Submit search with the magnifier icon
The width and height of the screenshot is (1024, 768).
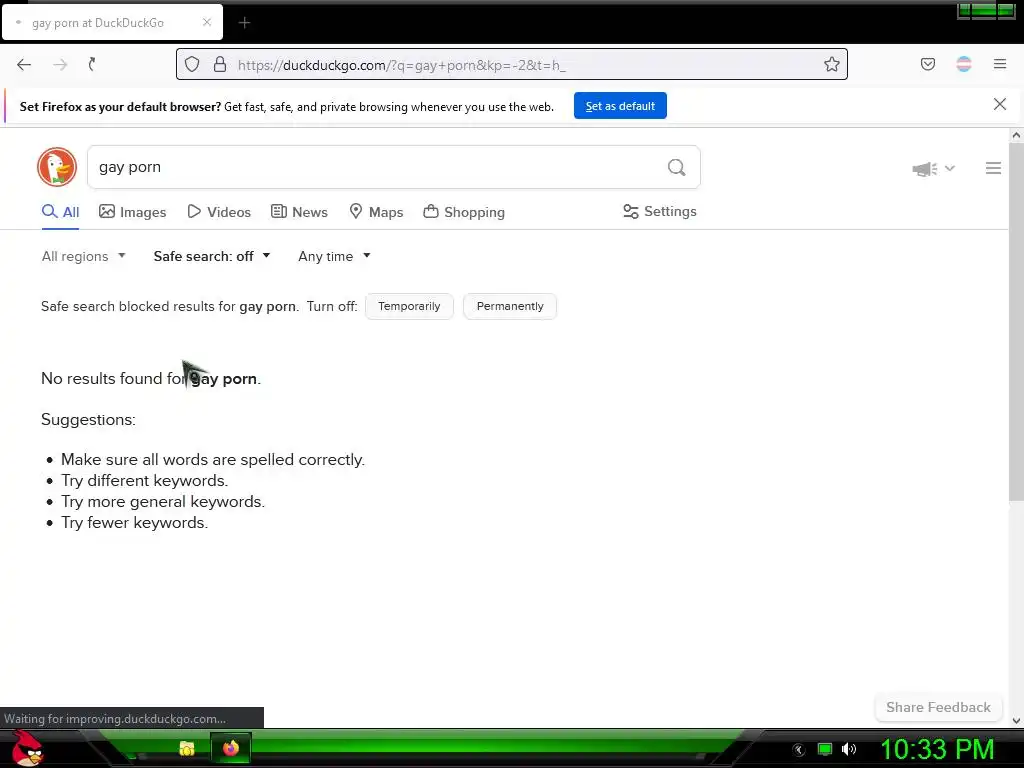click(x=677, y=168)
